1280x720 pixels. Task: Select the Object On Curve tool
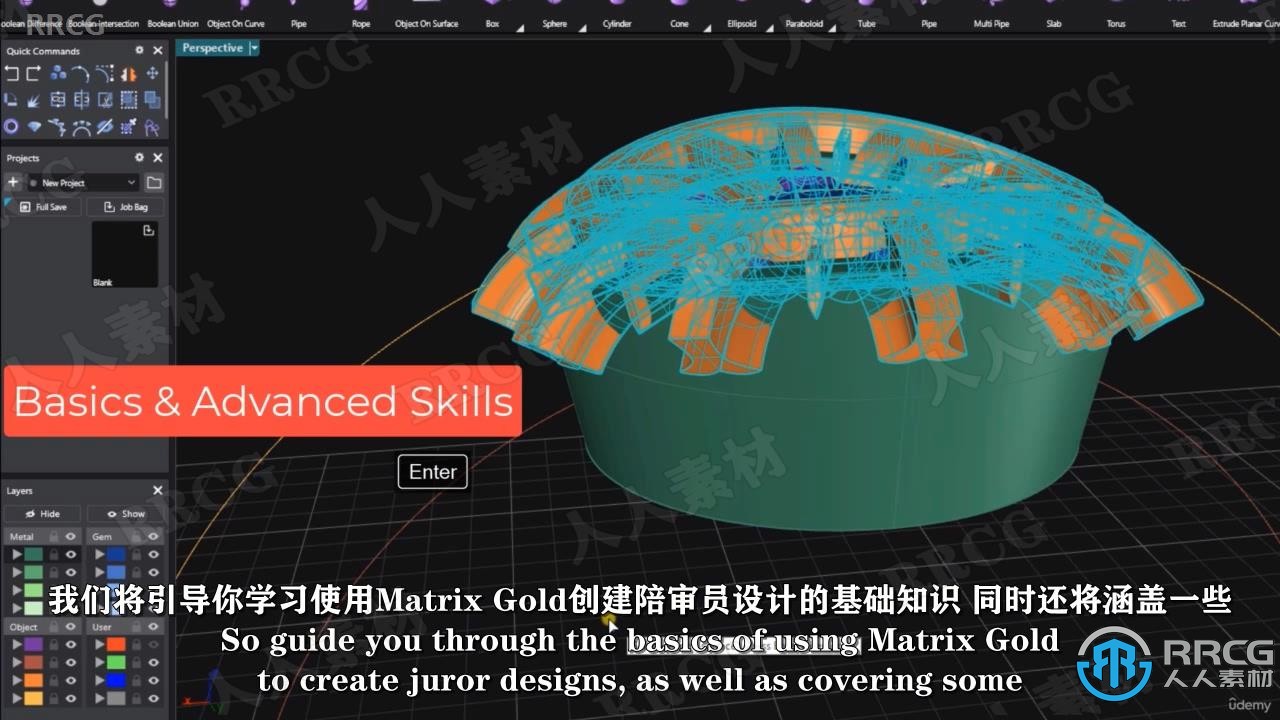236,16
